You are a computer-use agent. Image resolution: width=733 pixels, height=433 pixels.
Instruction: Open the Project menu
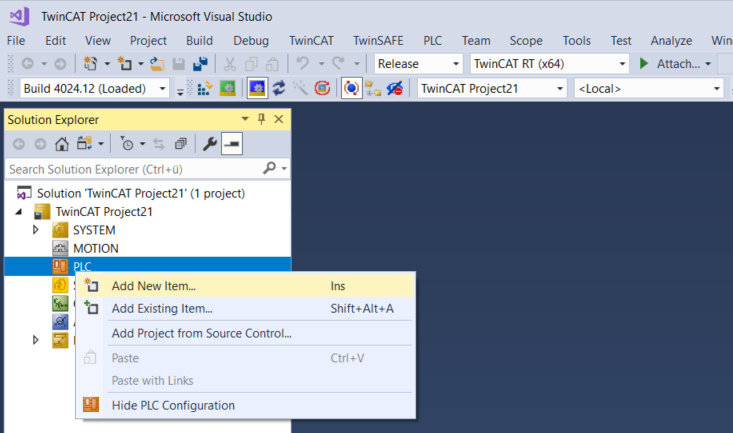148,41
